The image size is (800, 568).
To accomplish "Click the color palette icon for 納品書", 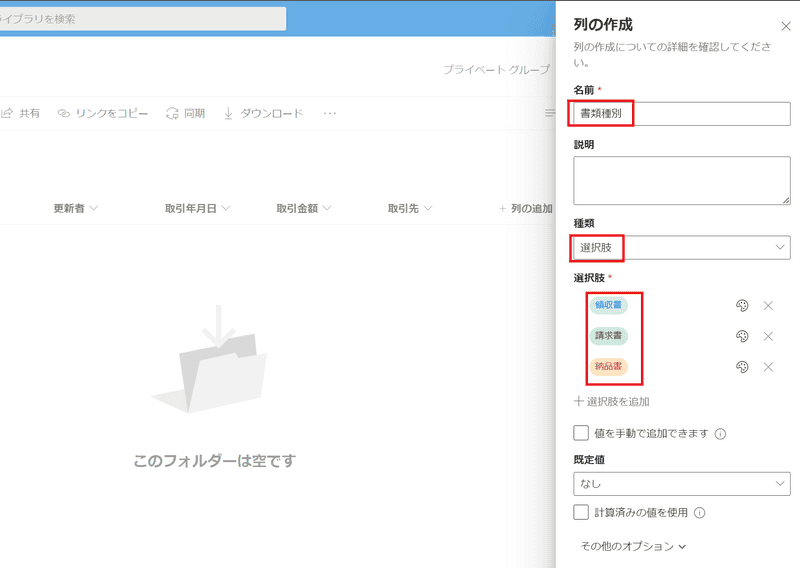I will 742,367.
